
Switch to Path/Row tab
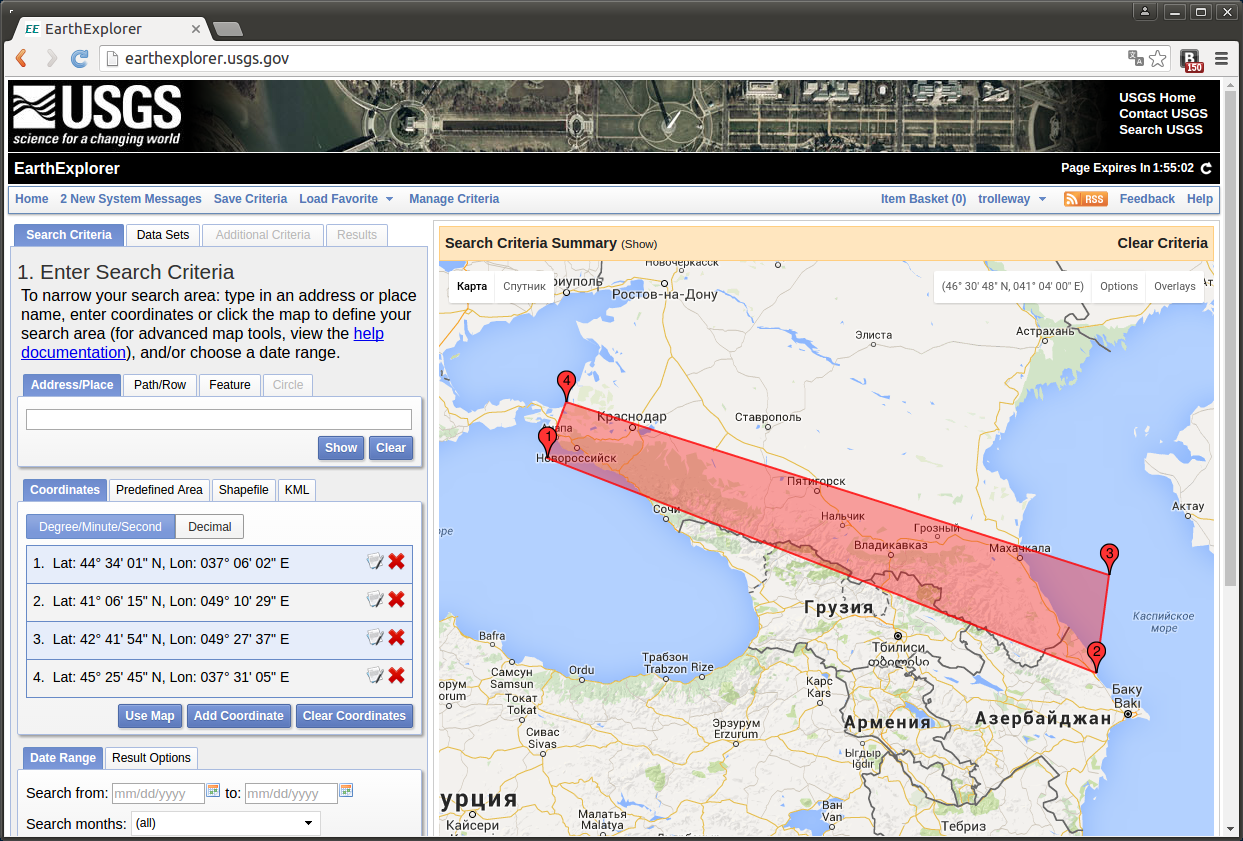click(160, 385)
